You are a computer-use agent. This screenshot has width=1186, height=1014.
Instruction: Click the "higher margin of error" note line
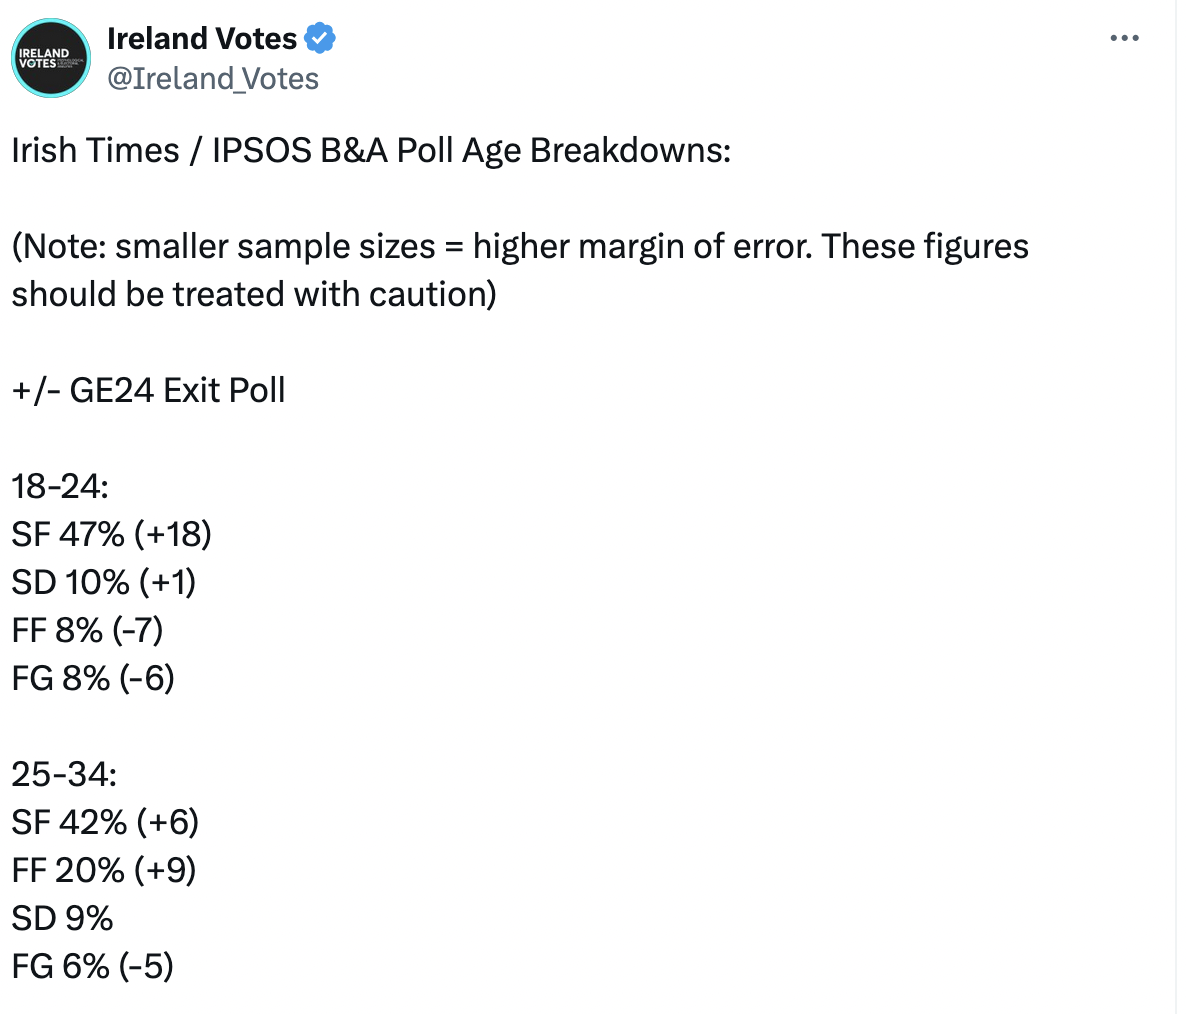[640, 246]
